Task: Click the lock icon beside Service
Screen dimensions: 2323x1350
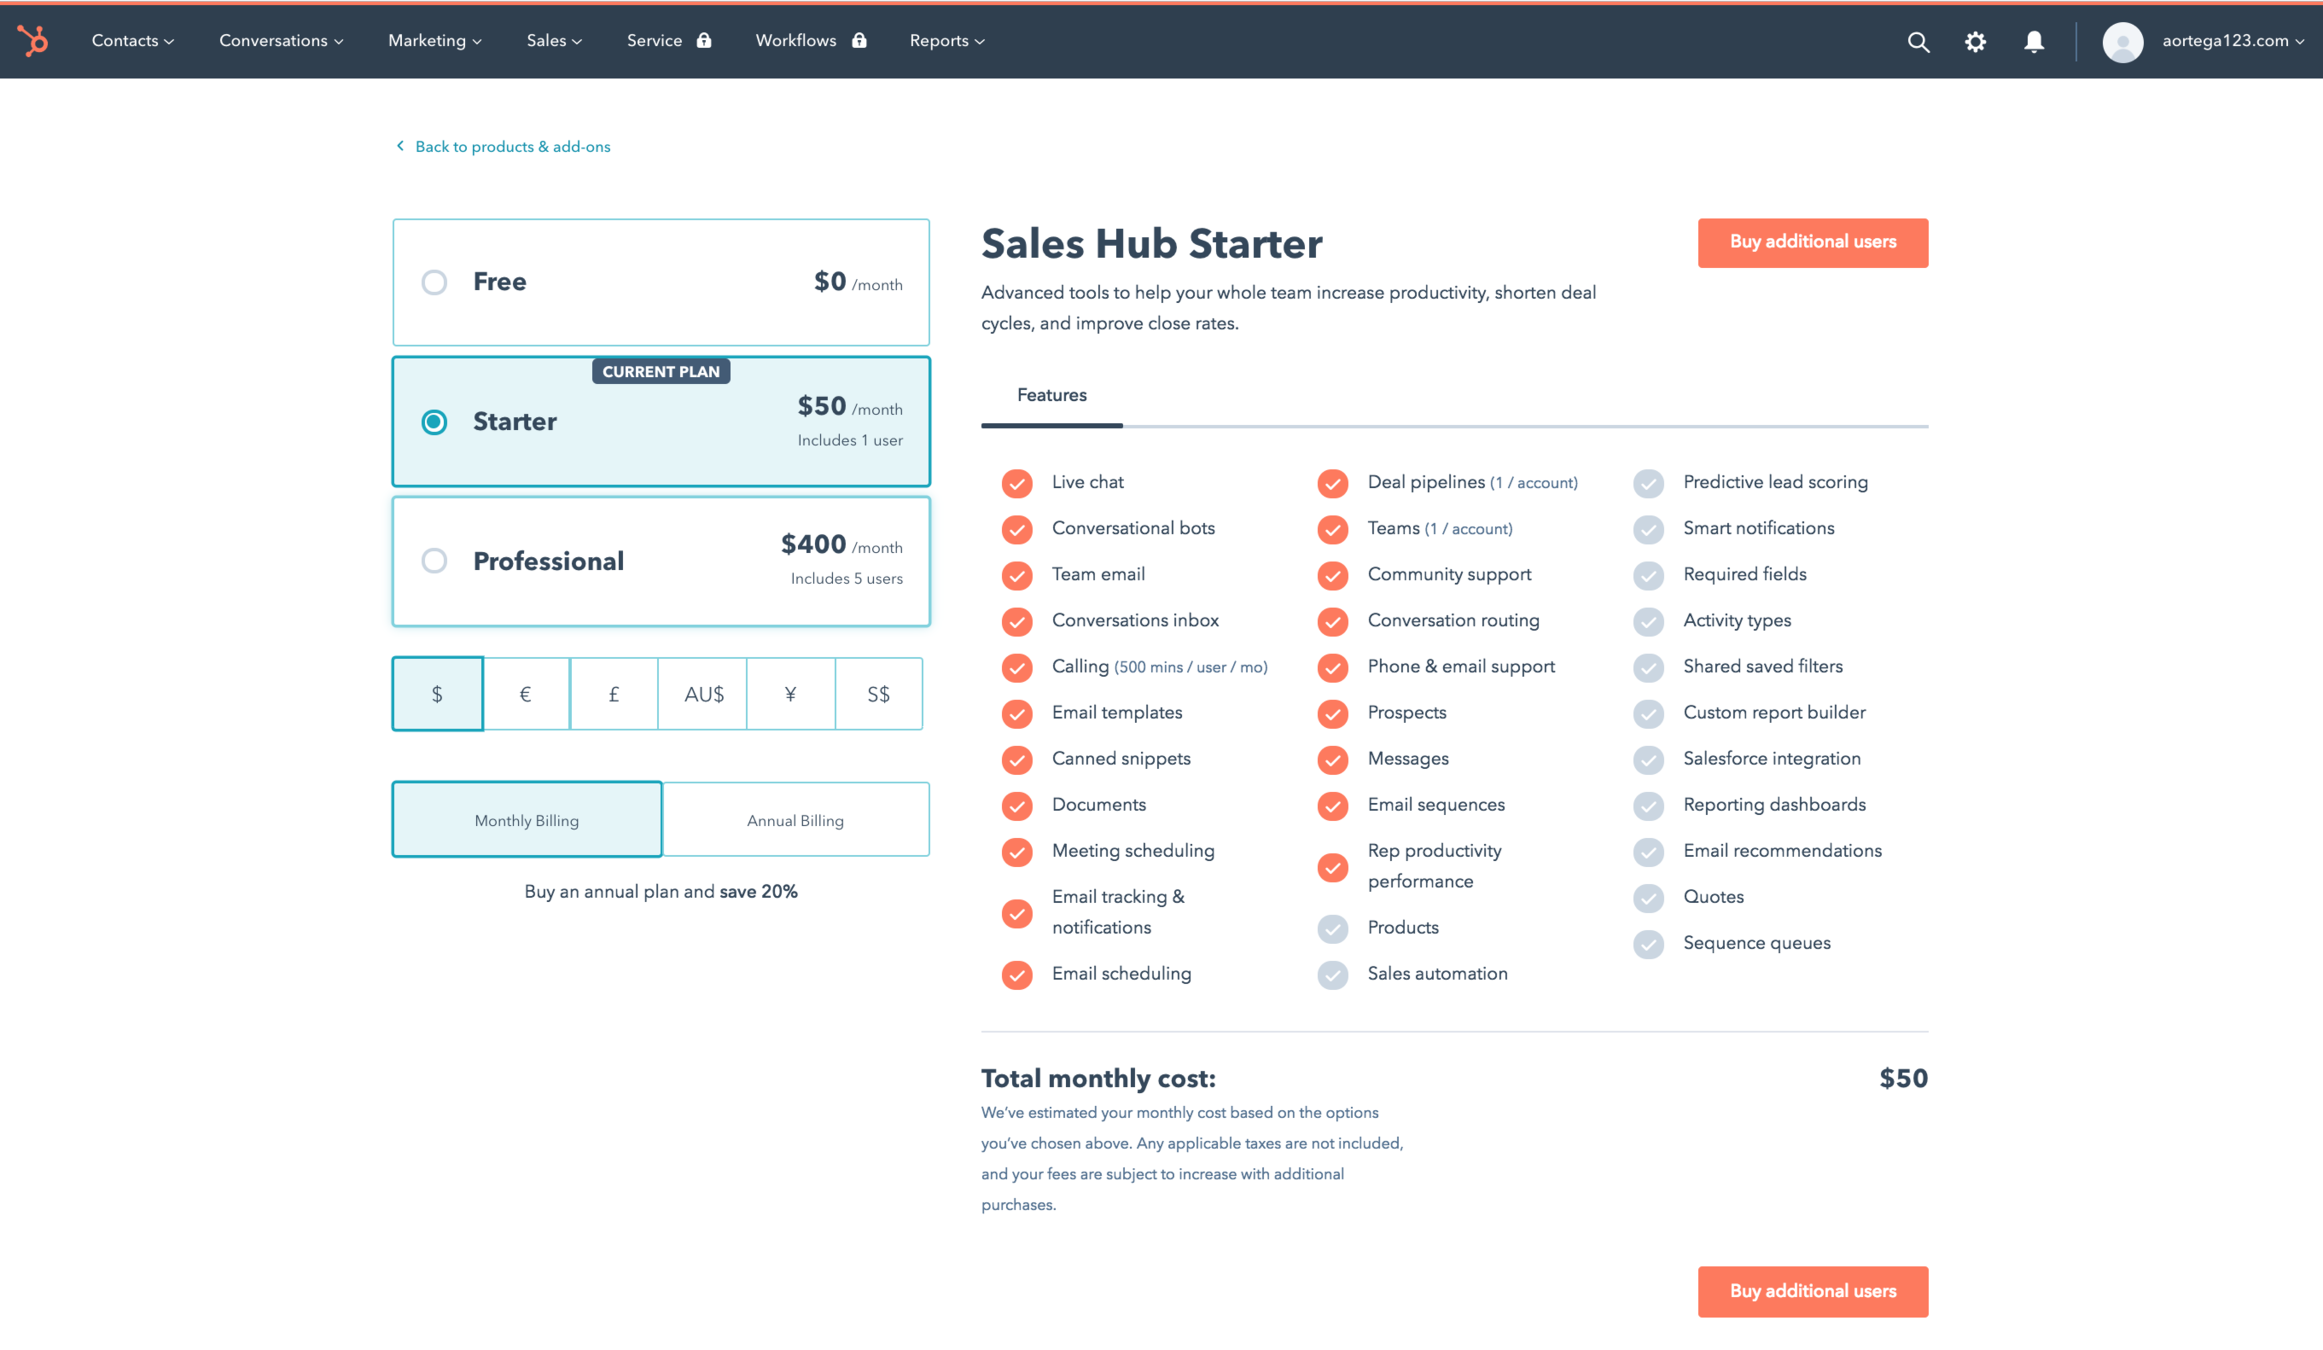Action: (x=704, y=41)
